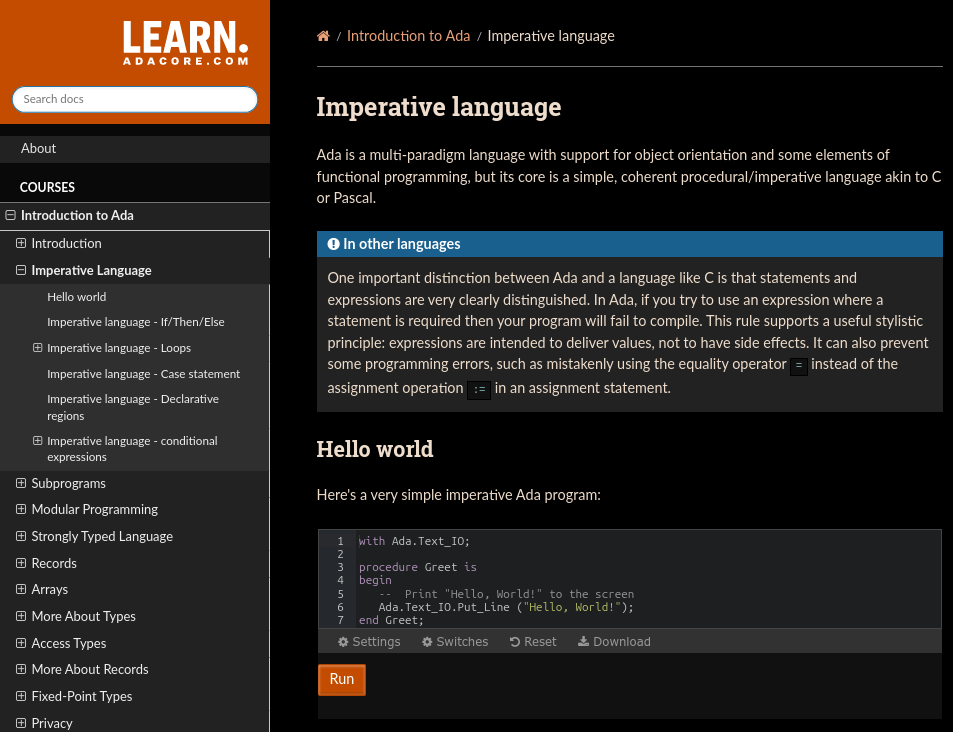
Task: Expand the Access Types section
Action: pyautogui.click(x=21, y=643)
